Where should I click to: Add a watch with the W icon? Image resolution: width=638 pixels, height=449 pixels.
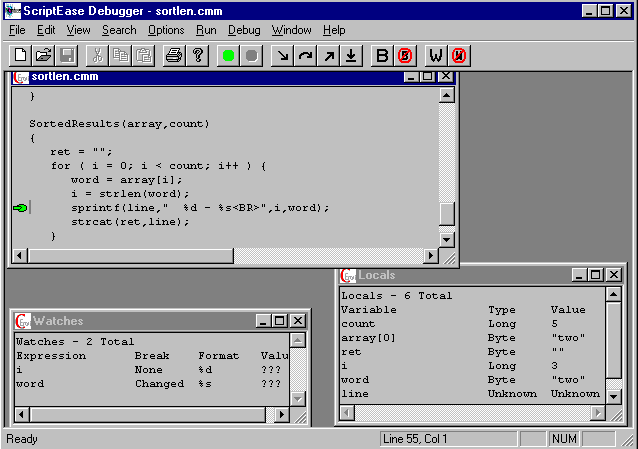pyautogui.click(x=436, y=55)
